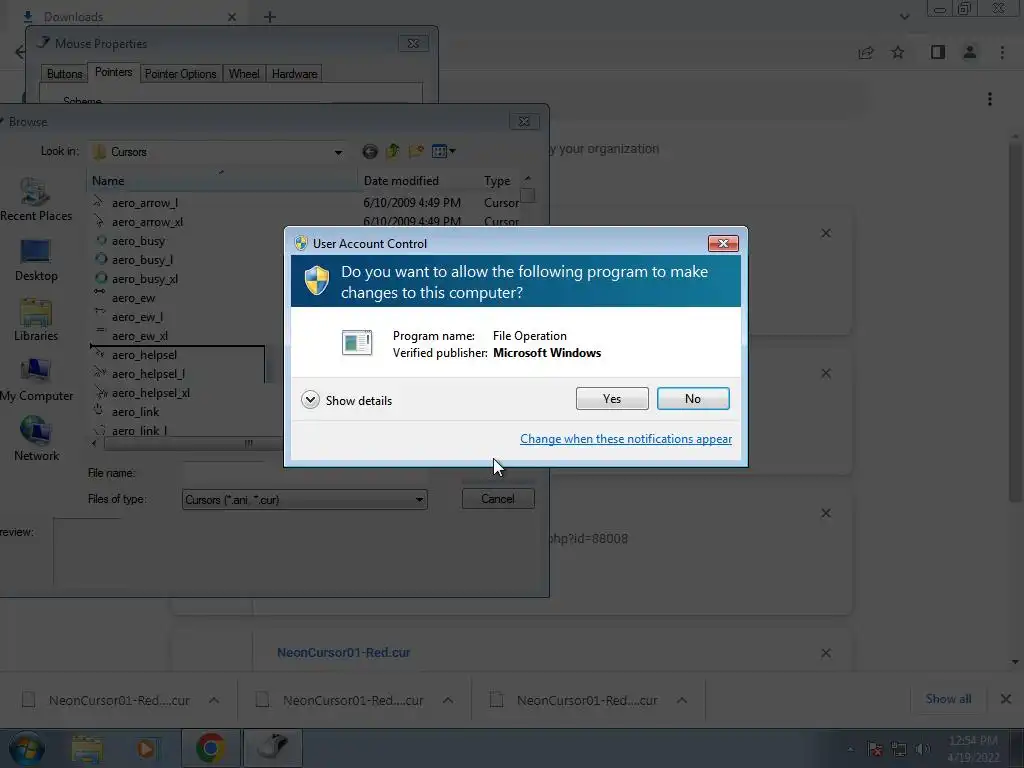Select aero_busy_xl cursor file
Image resolution: width=1024 pixels, height=768 pixels.
[x=144, y=279]
